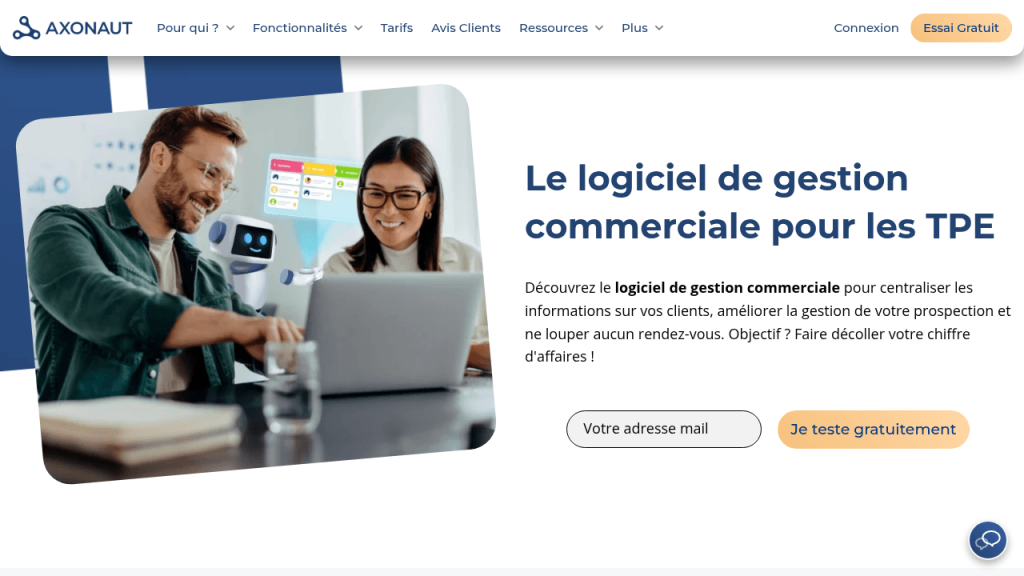Click the Essai Gratuit button
Image resolution: width=1024 pixels, height=576 pixels.
(961, 28)
